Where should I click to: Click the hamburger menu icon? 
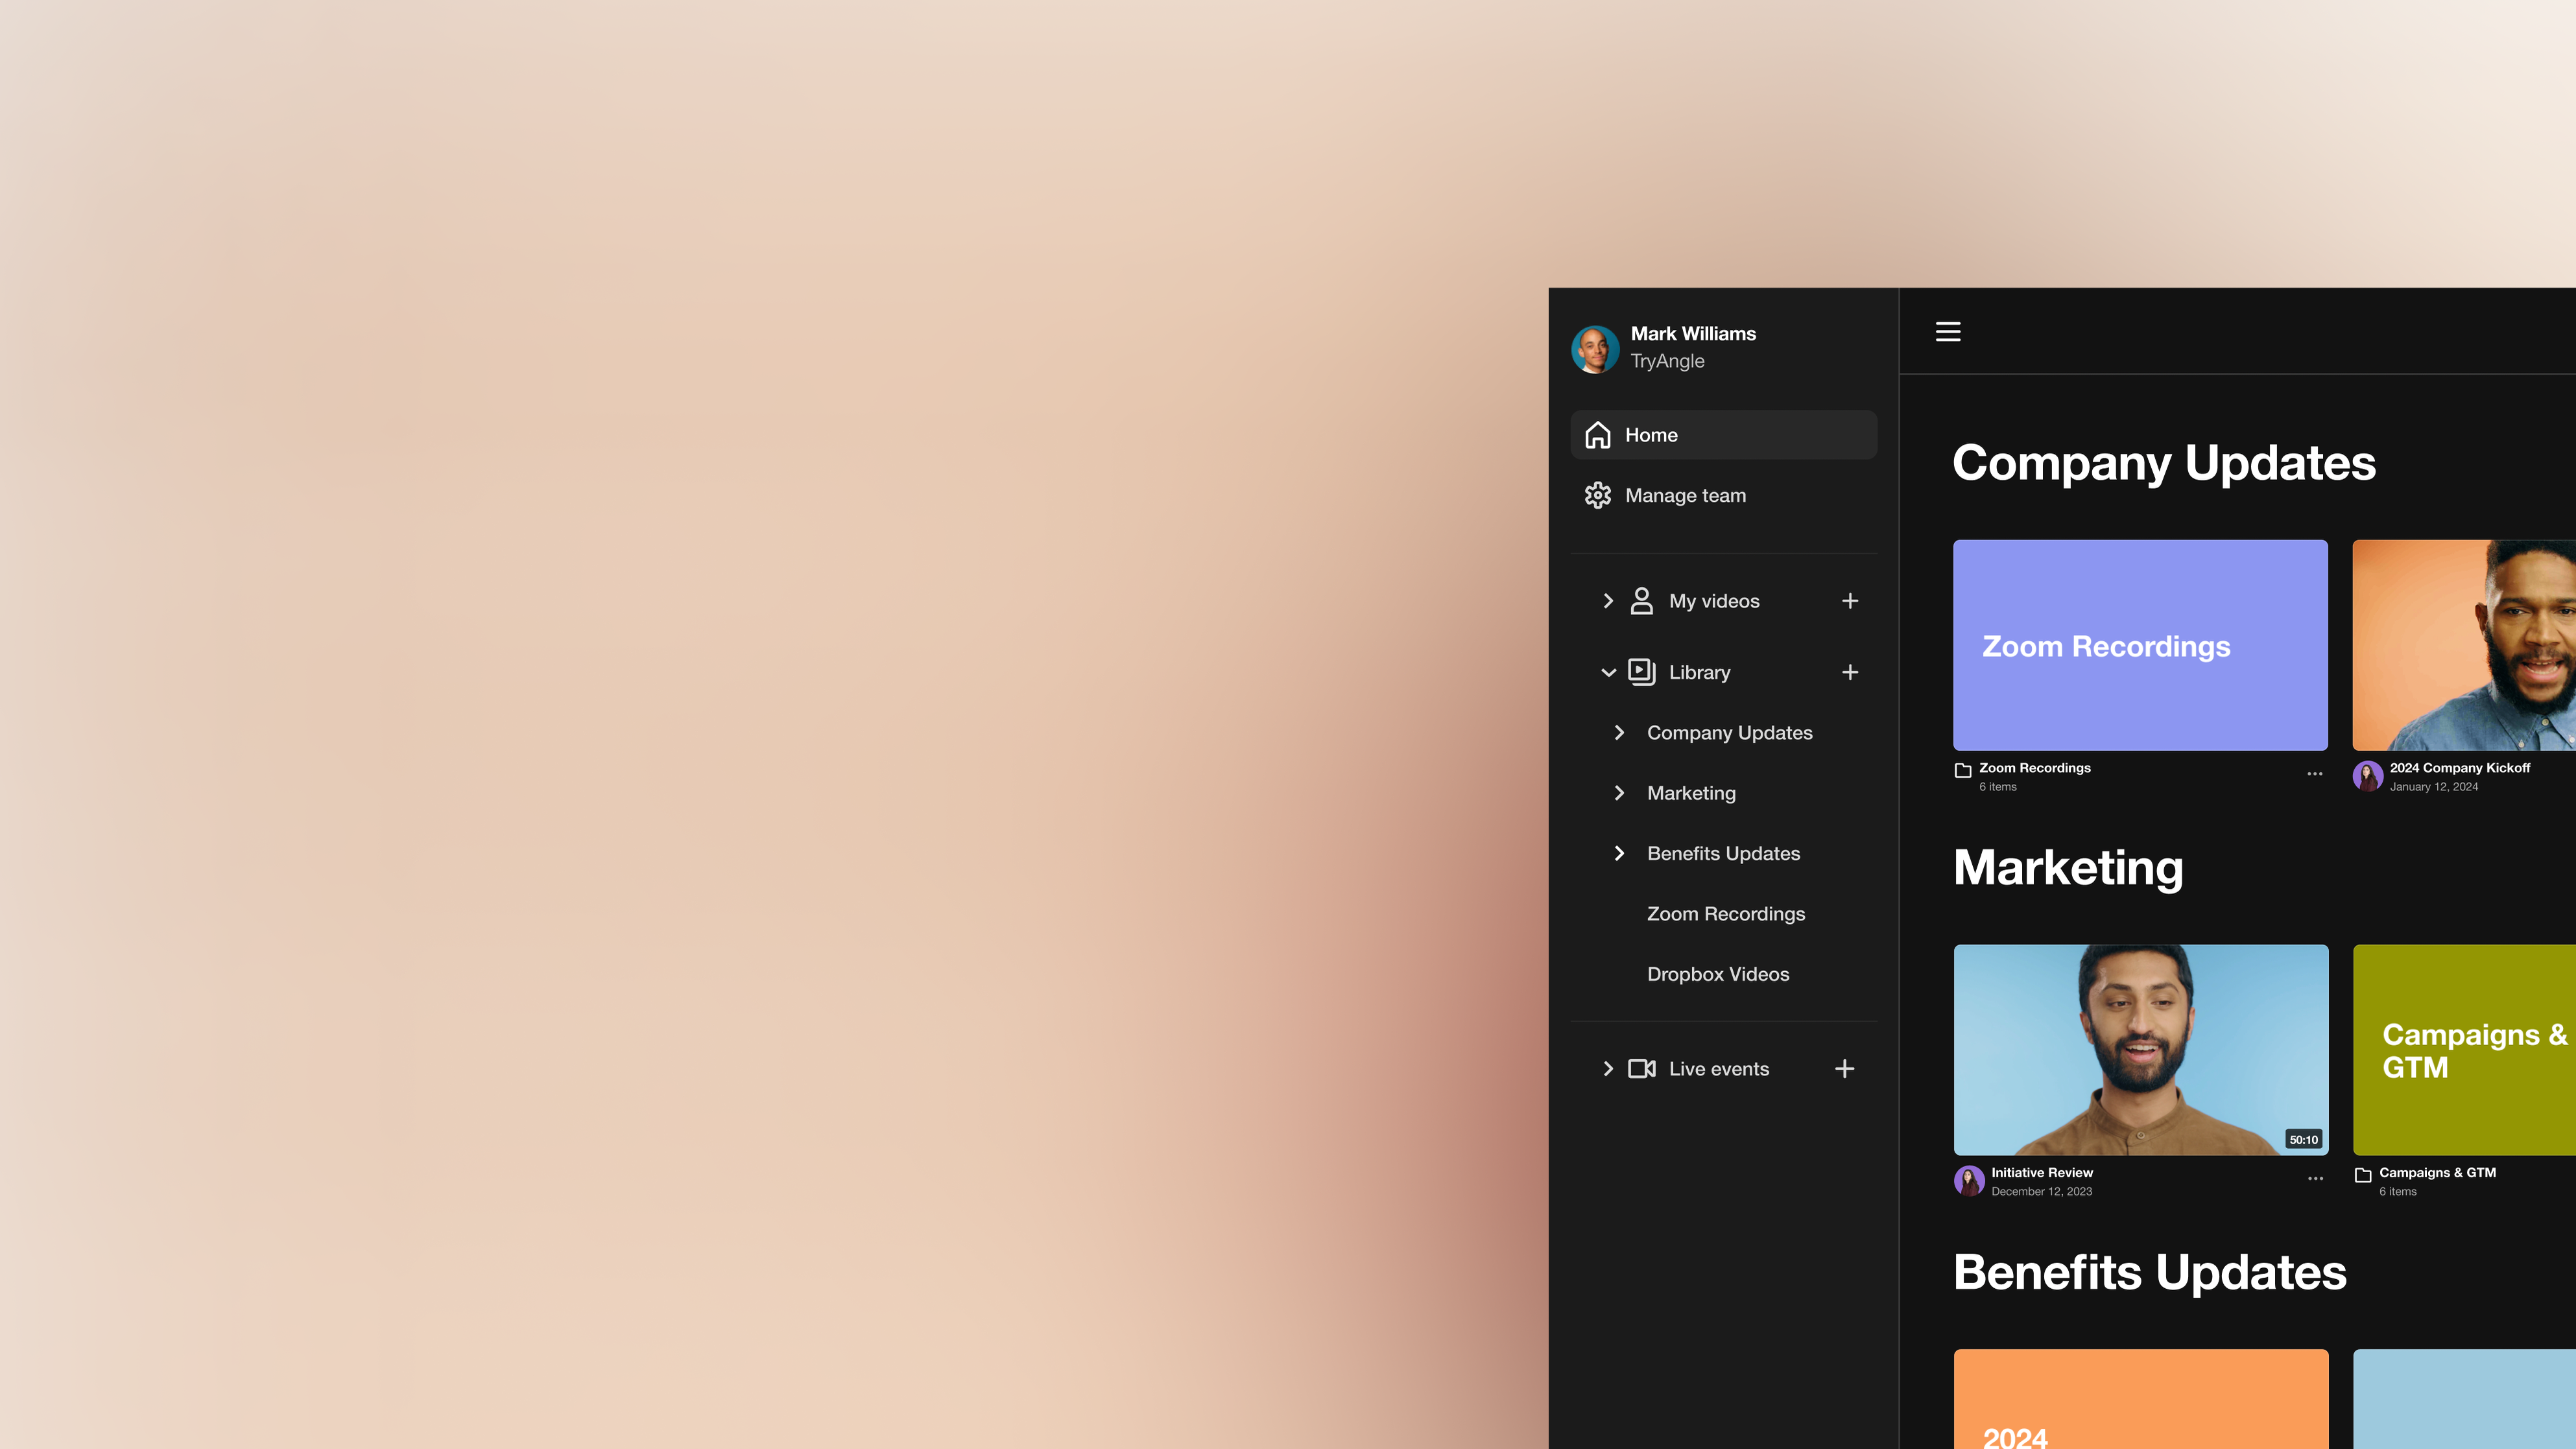[x=1947, y=331]
